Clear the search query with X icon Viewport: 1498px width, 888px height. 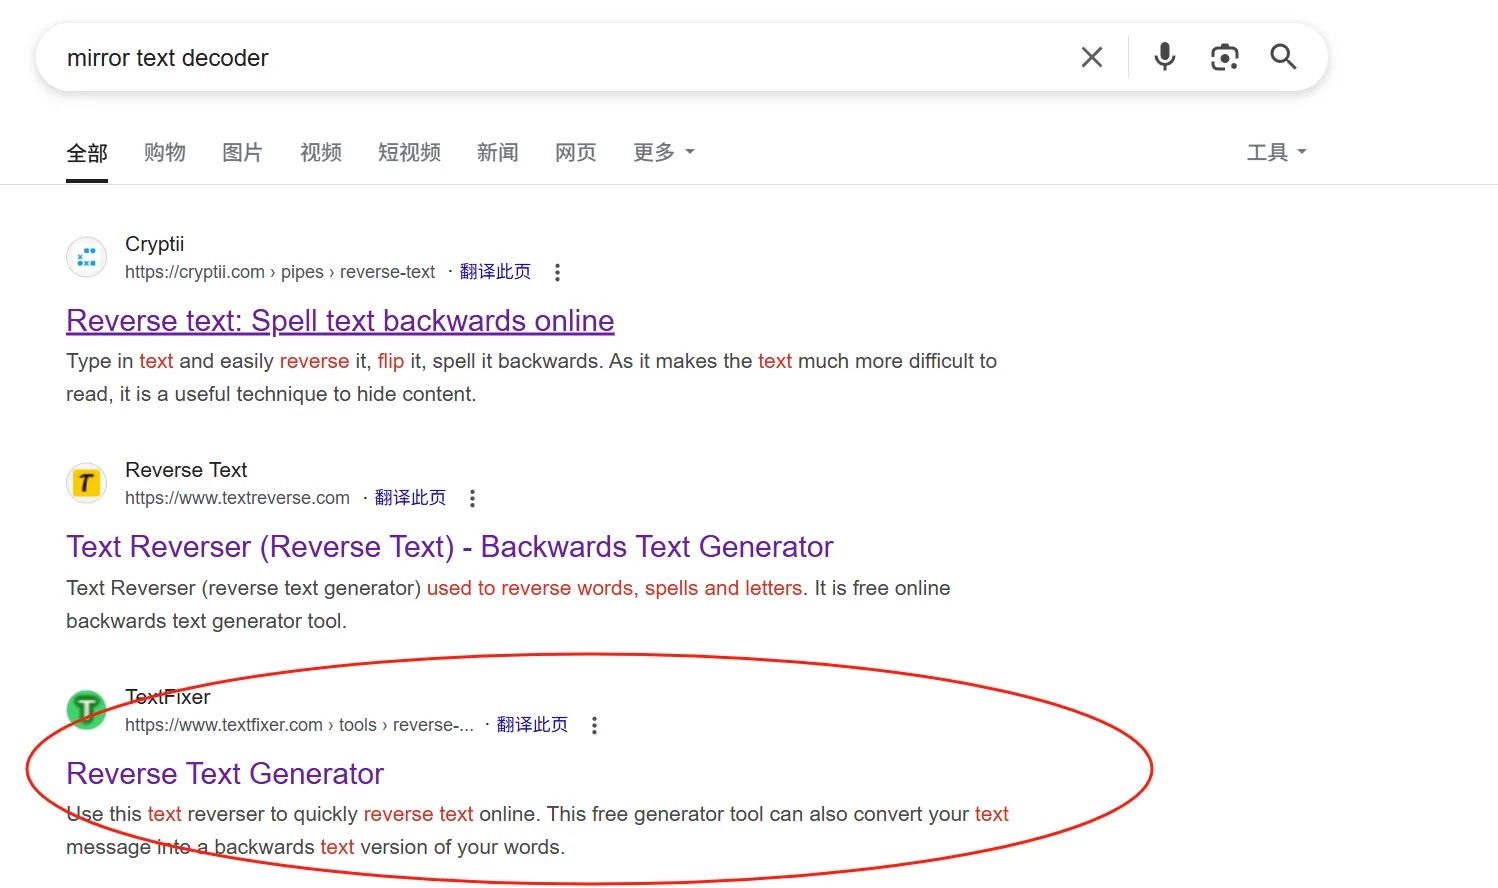pos(1092,58)
